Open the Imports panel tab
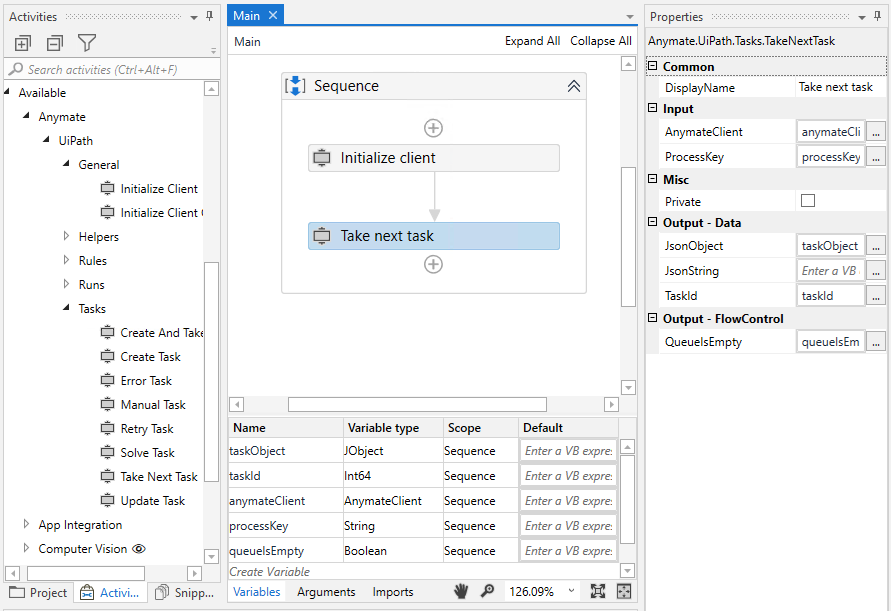The image size is (891, 611). click(x=393, y=592)
